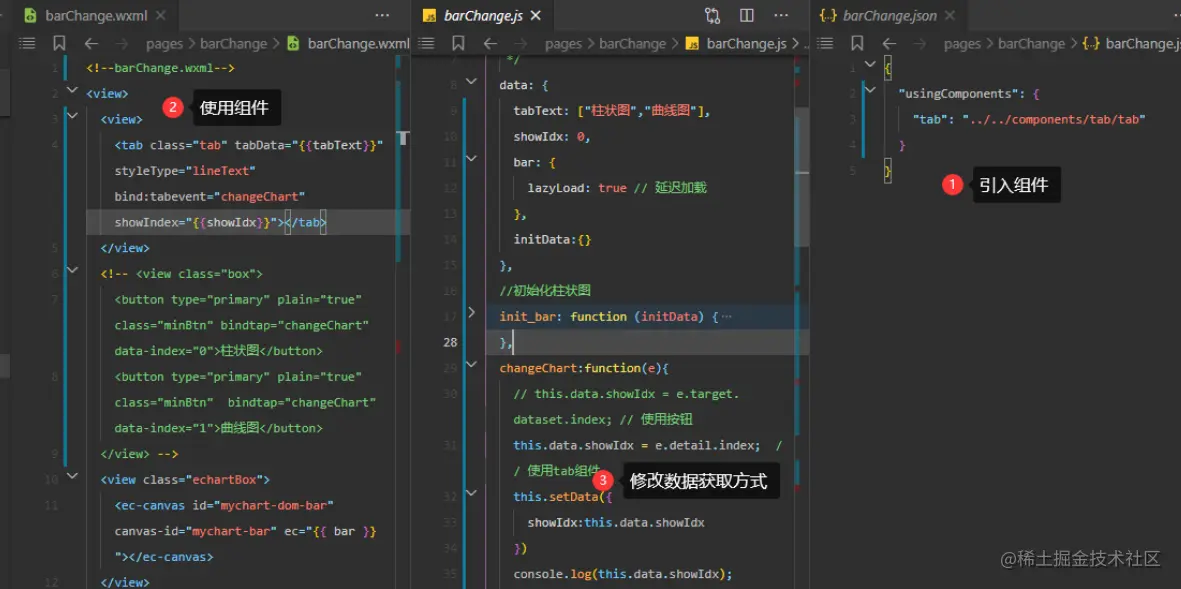Screen dimensions: 1181x589
Task: Open More Actions menu in barChange.js pane
Action: coord(782,15)
